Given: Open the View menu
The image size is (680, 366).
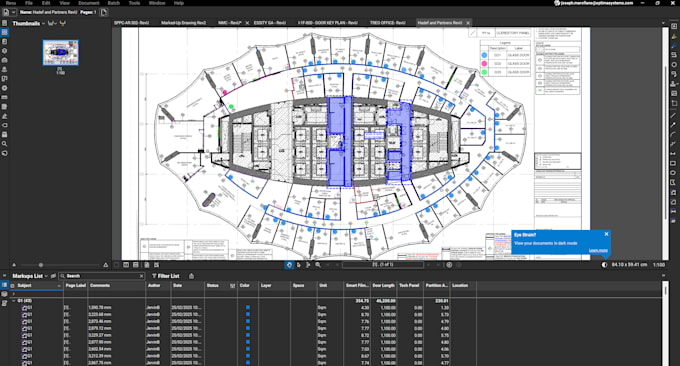Looking at the screenshot, I should click(65, 3).
